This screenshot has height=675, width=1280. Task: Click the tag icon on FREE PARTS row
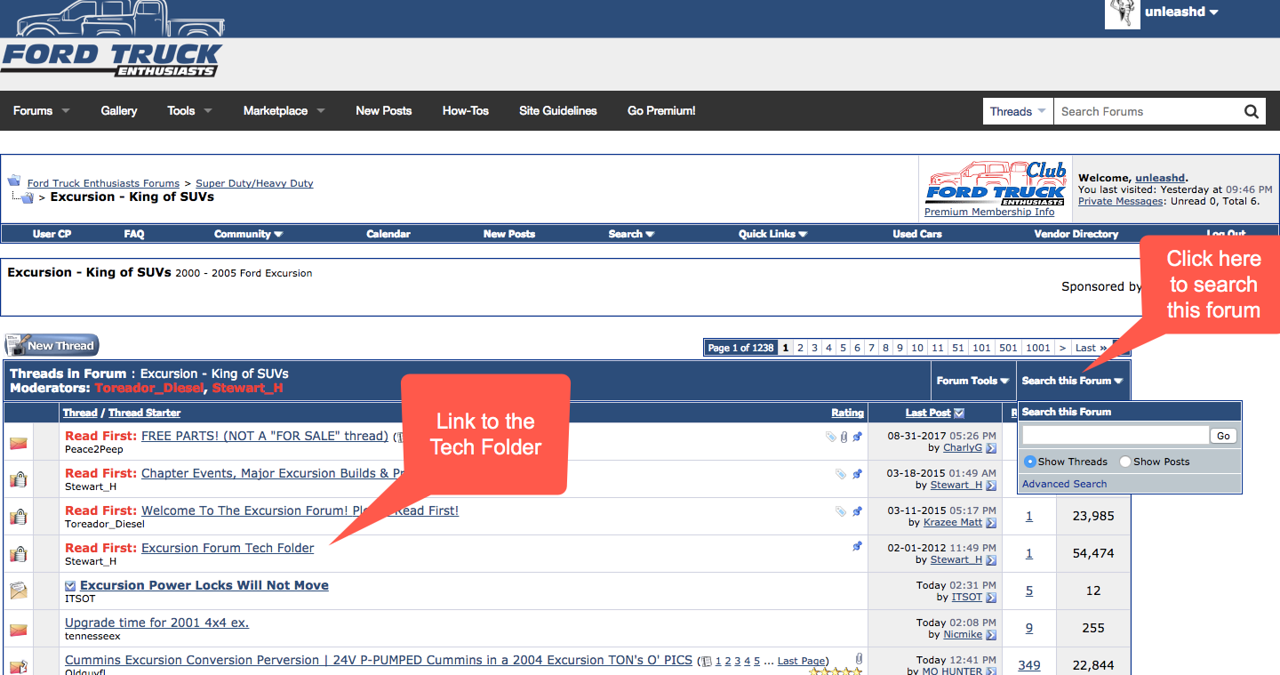pos(830,437)
